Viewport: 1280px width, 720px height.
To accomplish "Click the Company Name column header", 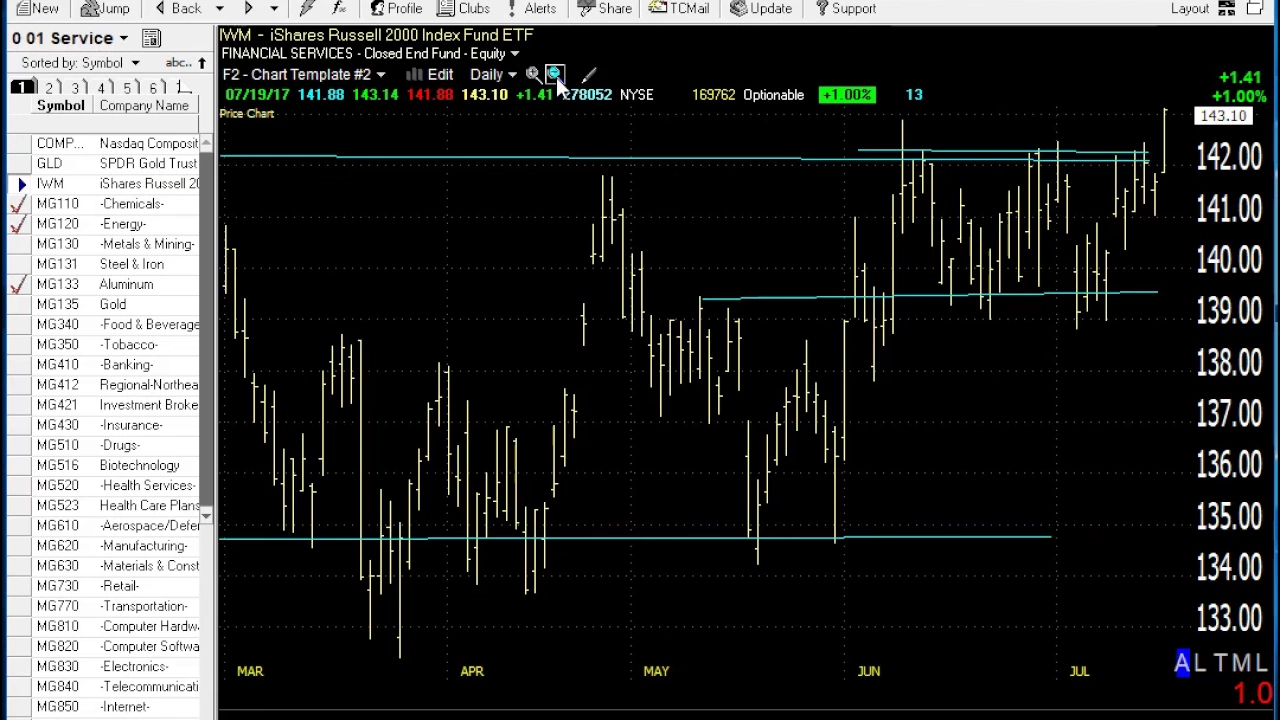I will 144,106.
